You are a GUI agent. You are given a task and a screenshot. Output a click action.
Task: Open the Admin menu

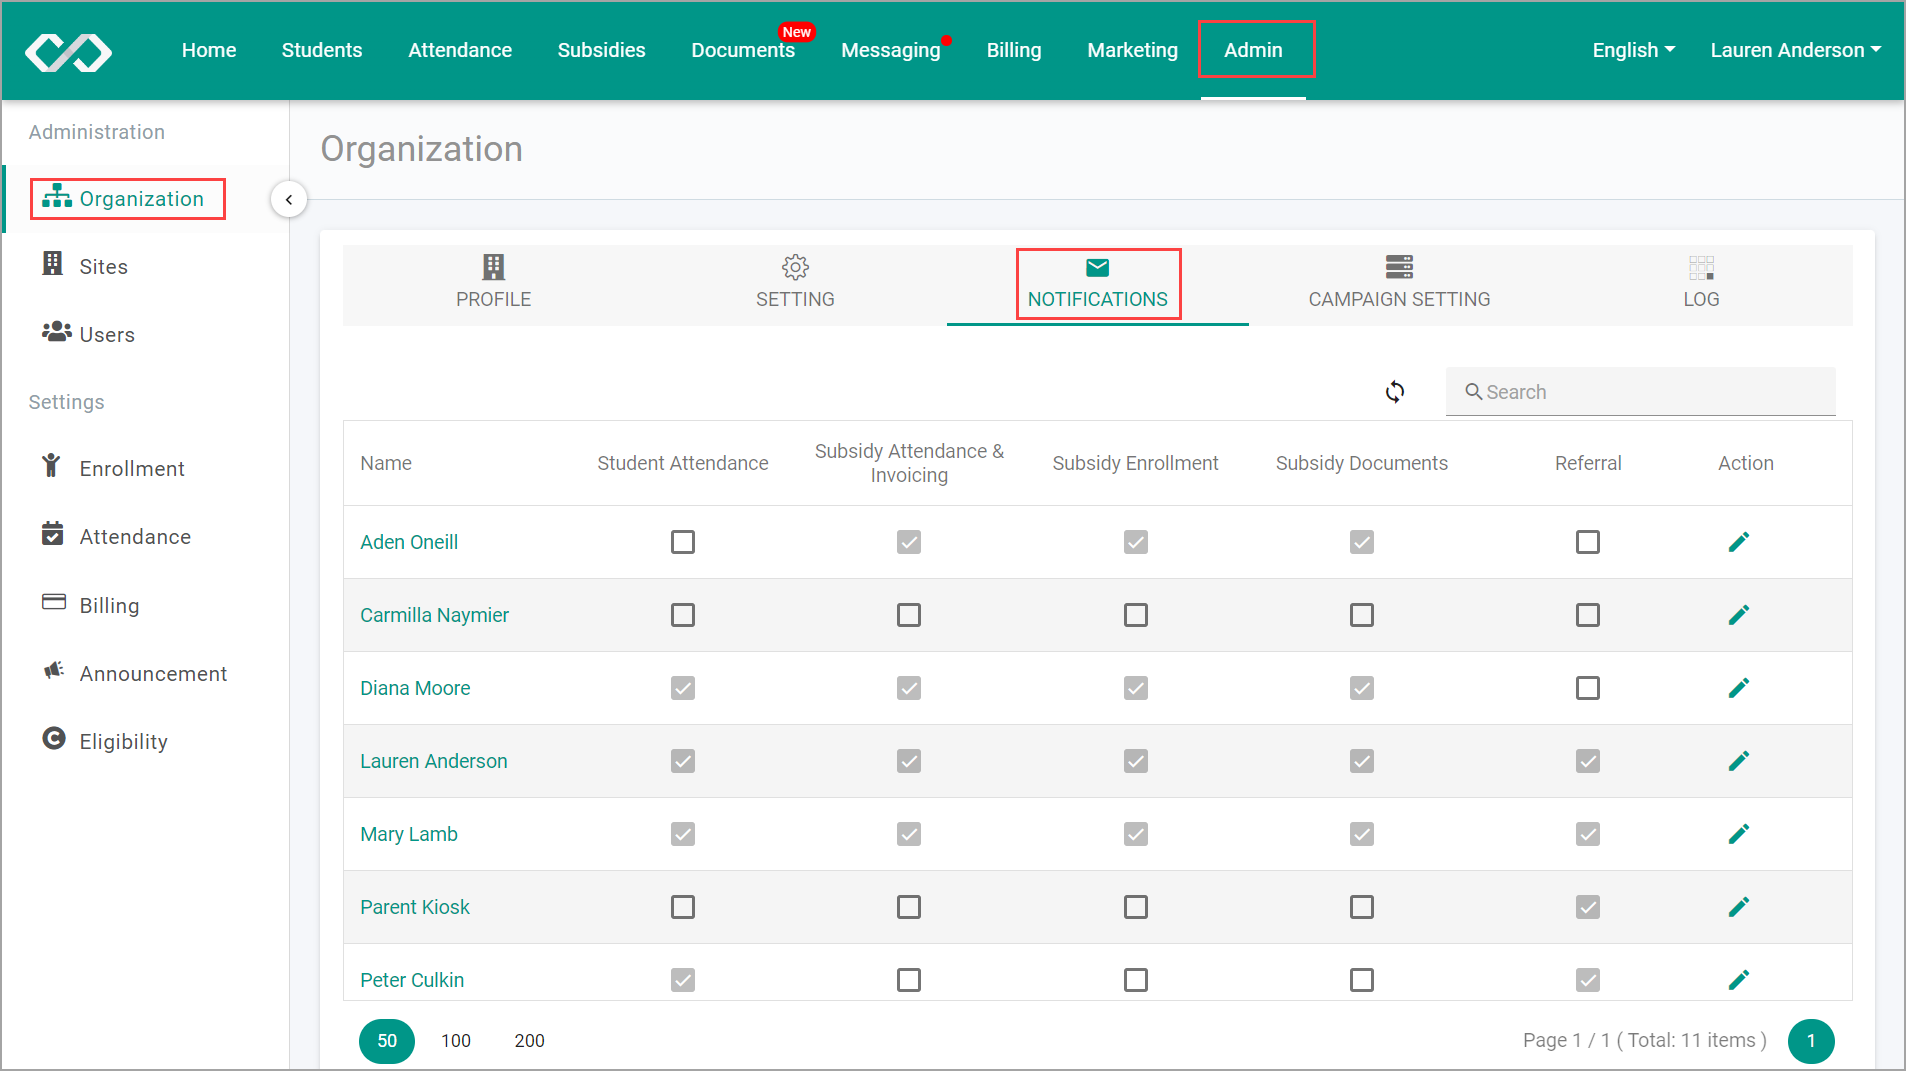(x=1253, y=50)
